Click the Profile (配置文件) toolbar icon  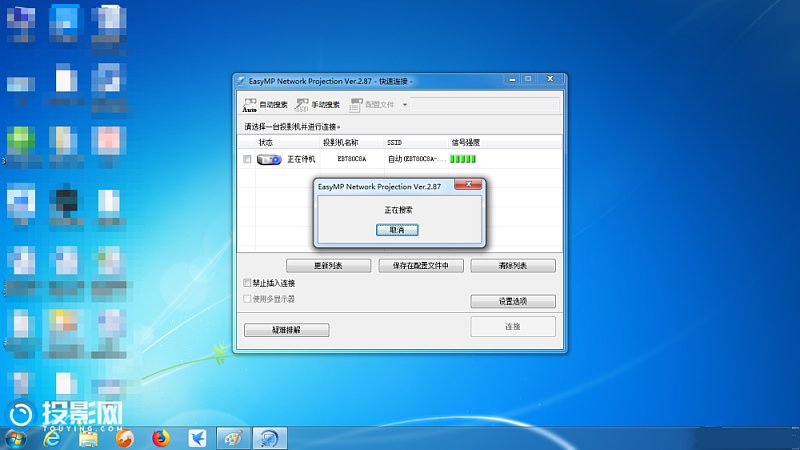pyautogui.click(x=356, y=105)
